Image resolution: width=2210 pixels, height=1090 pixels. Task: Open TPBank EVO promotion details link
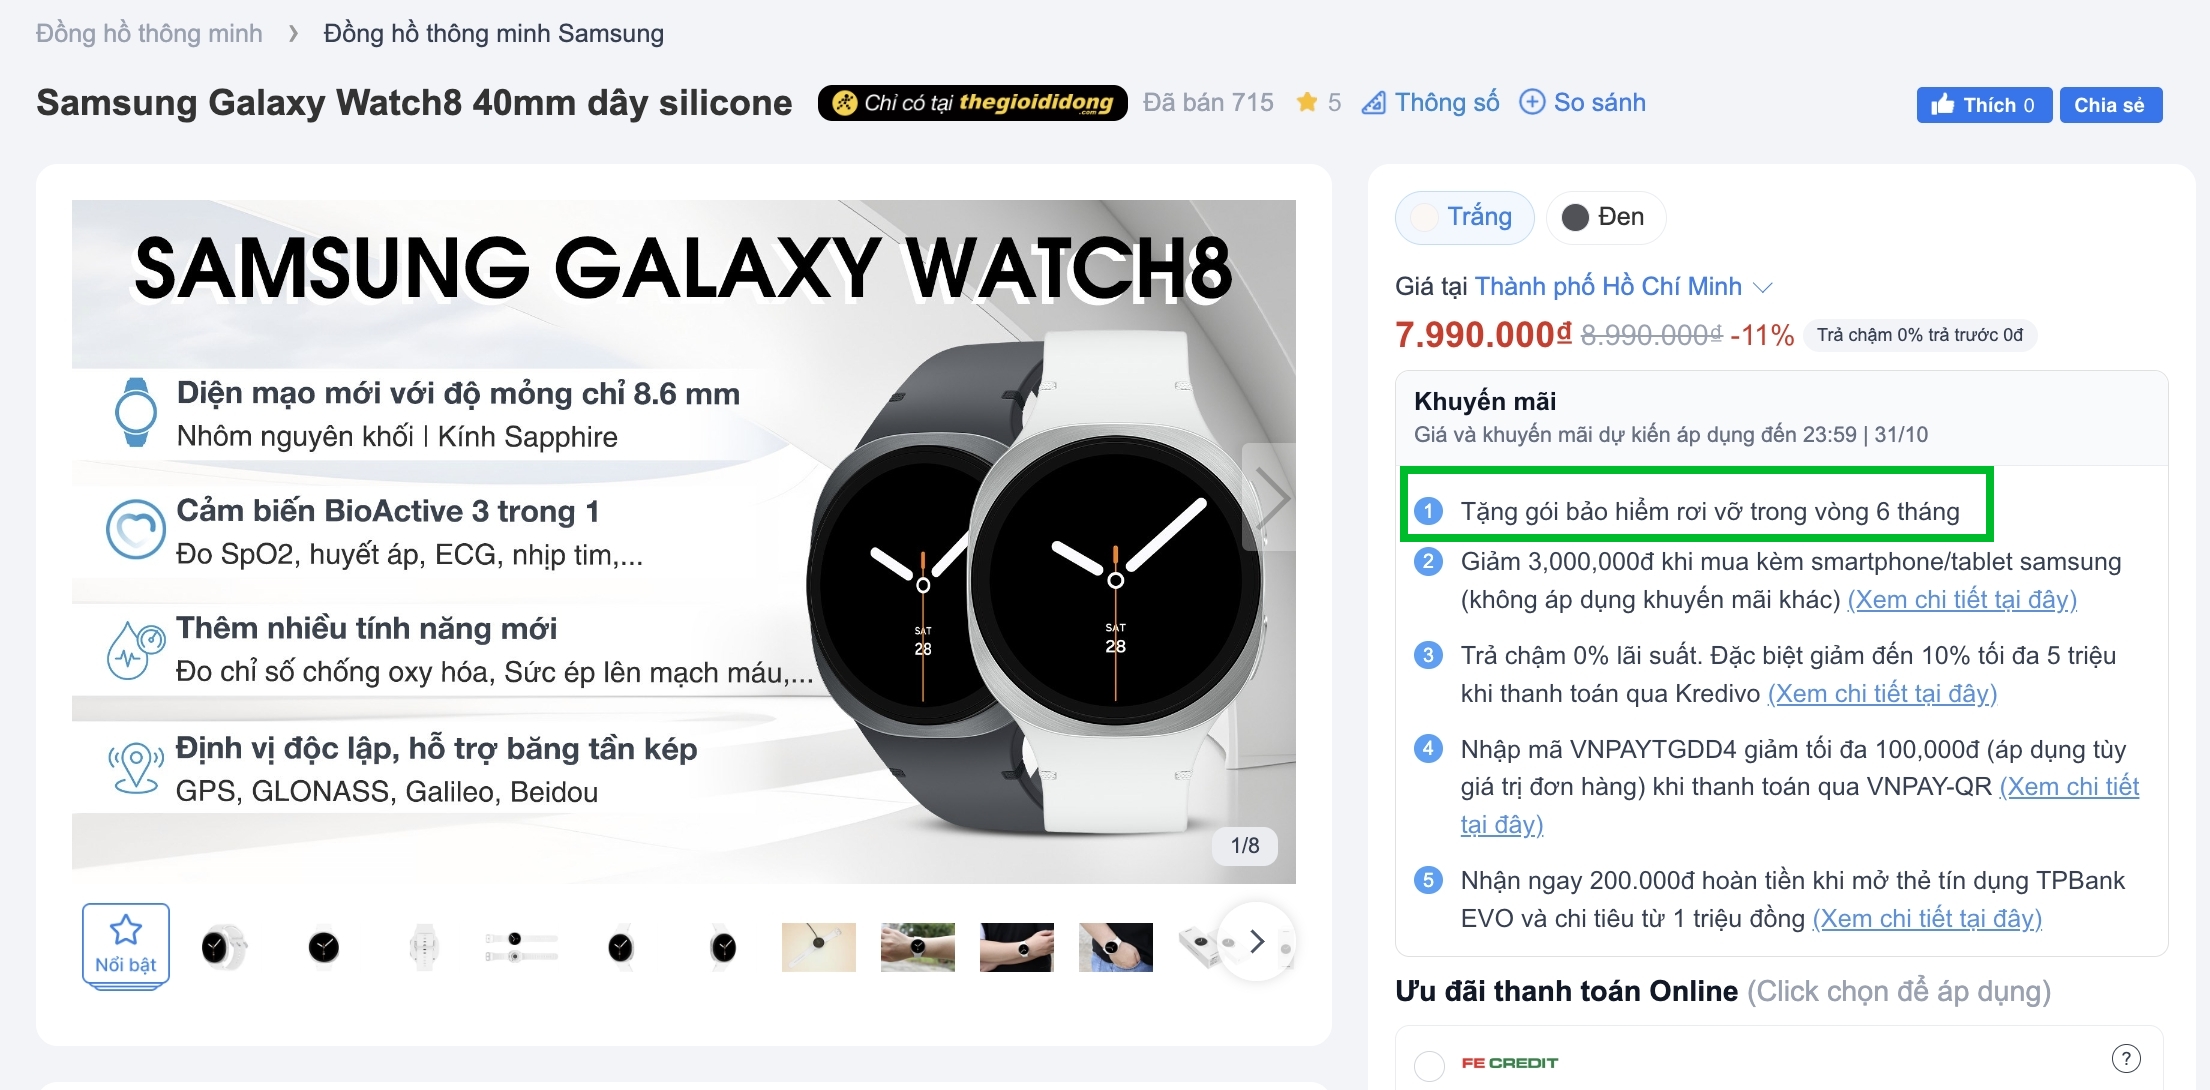tap(1927, 918)
